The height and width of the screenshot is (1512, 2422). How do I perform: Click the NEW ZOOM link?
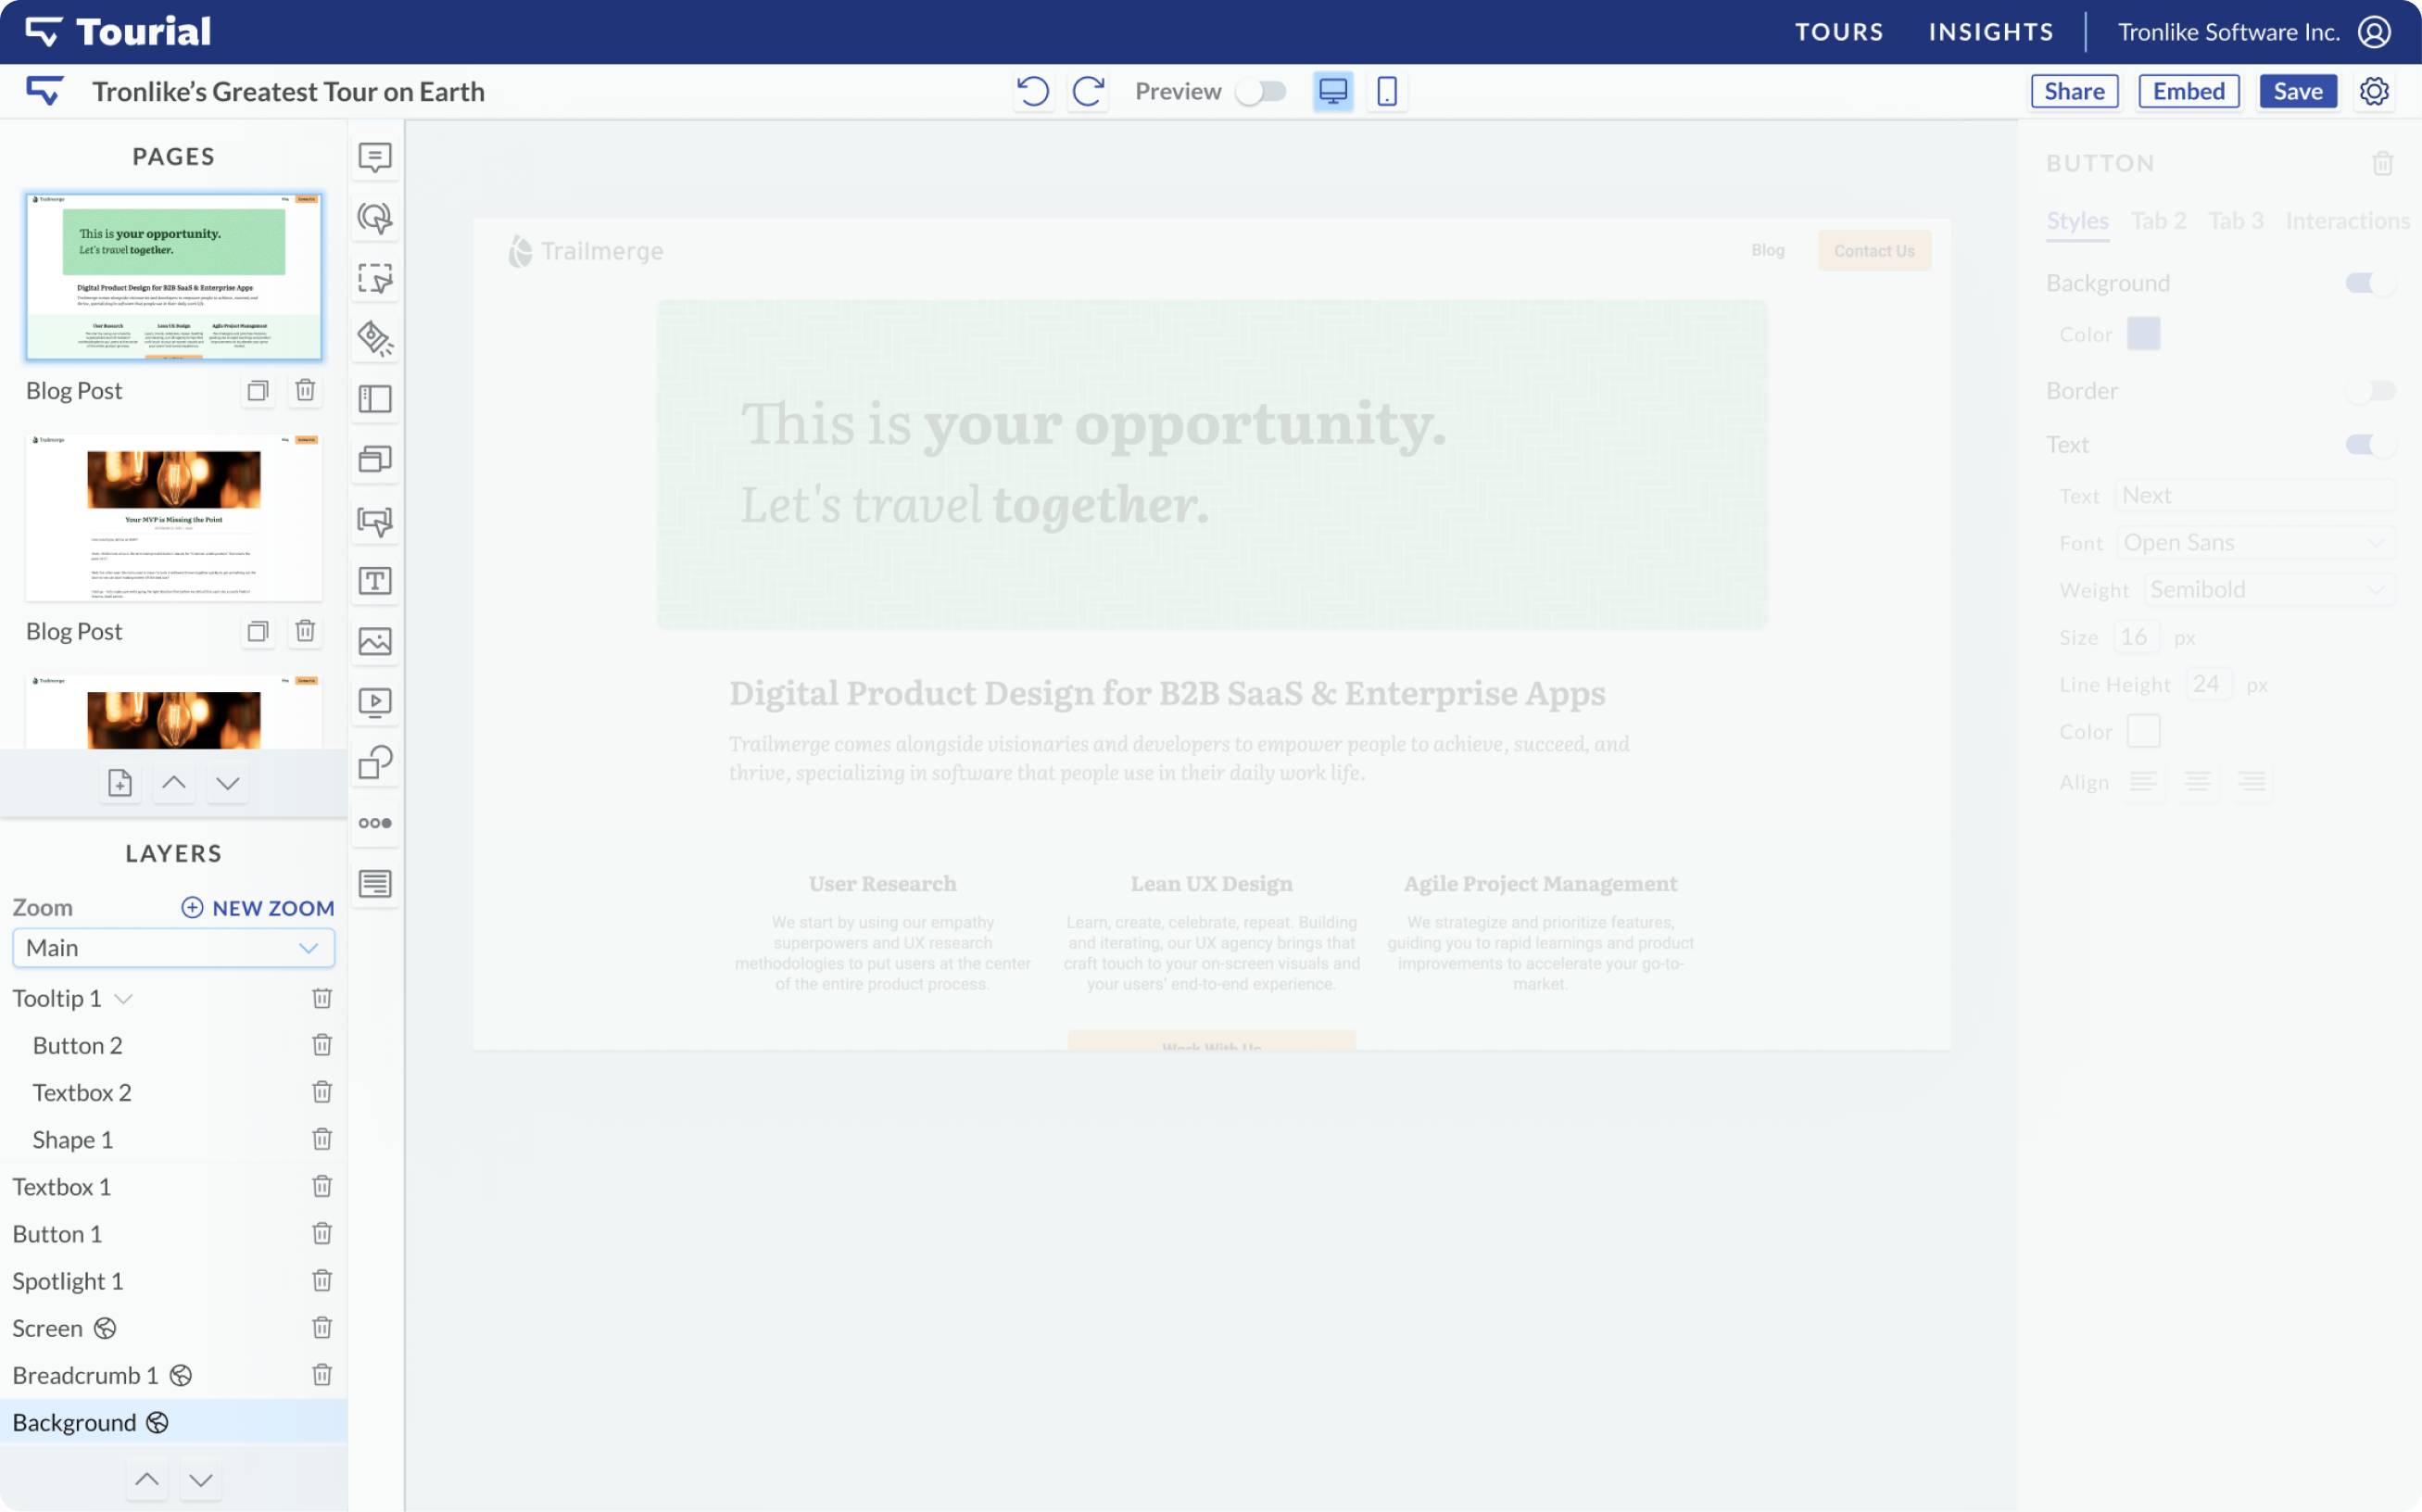click(x=258, y=907)
